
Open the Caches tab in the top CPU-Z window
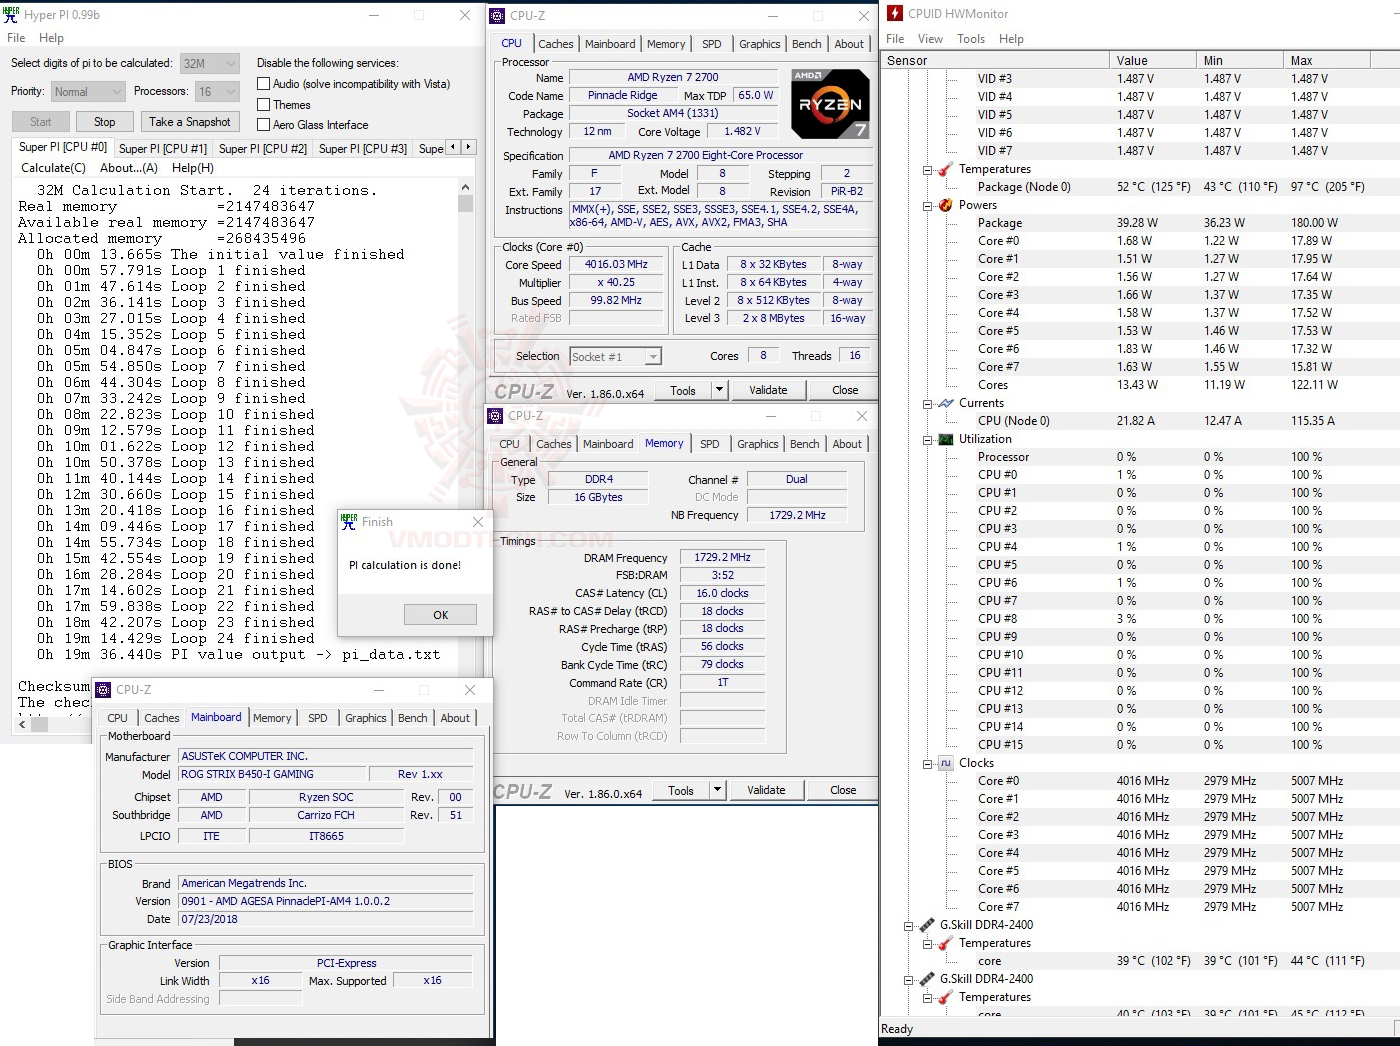click(556, 44)
